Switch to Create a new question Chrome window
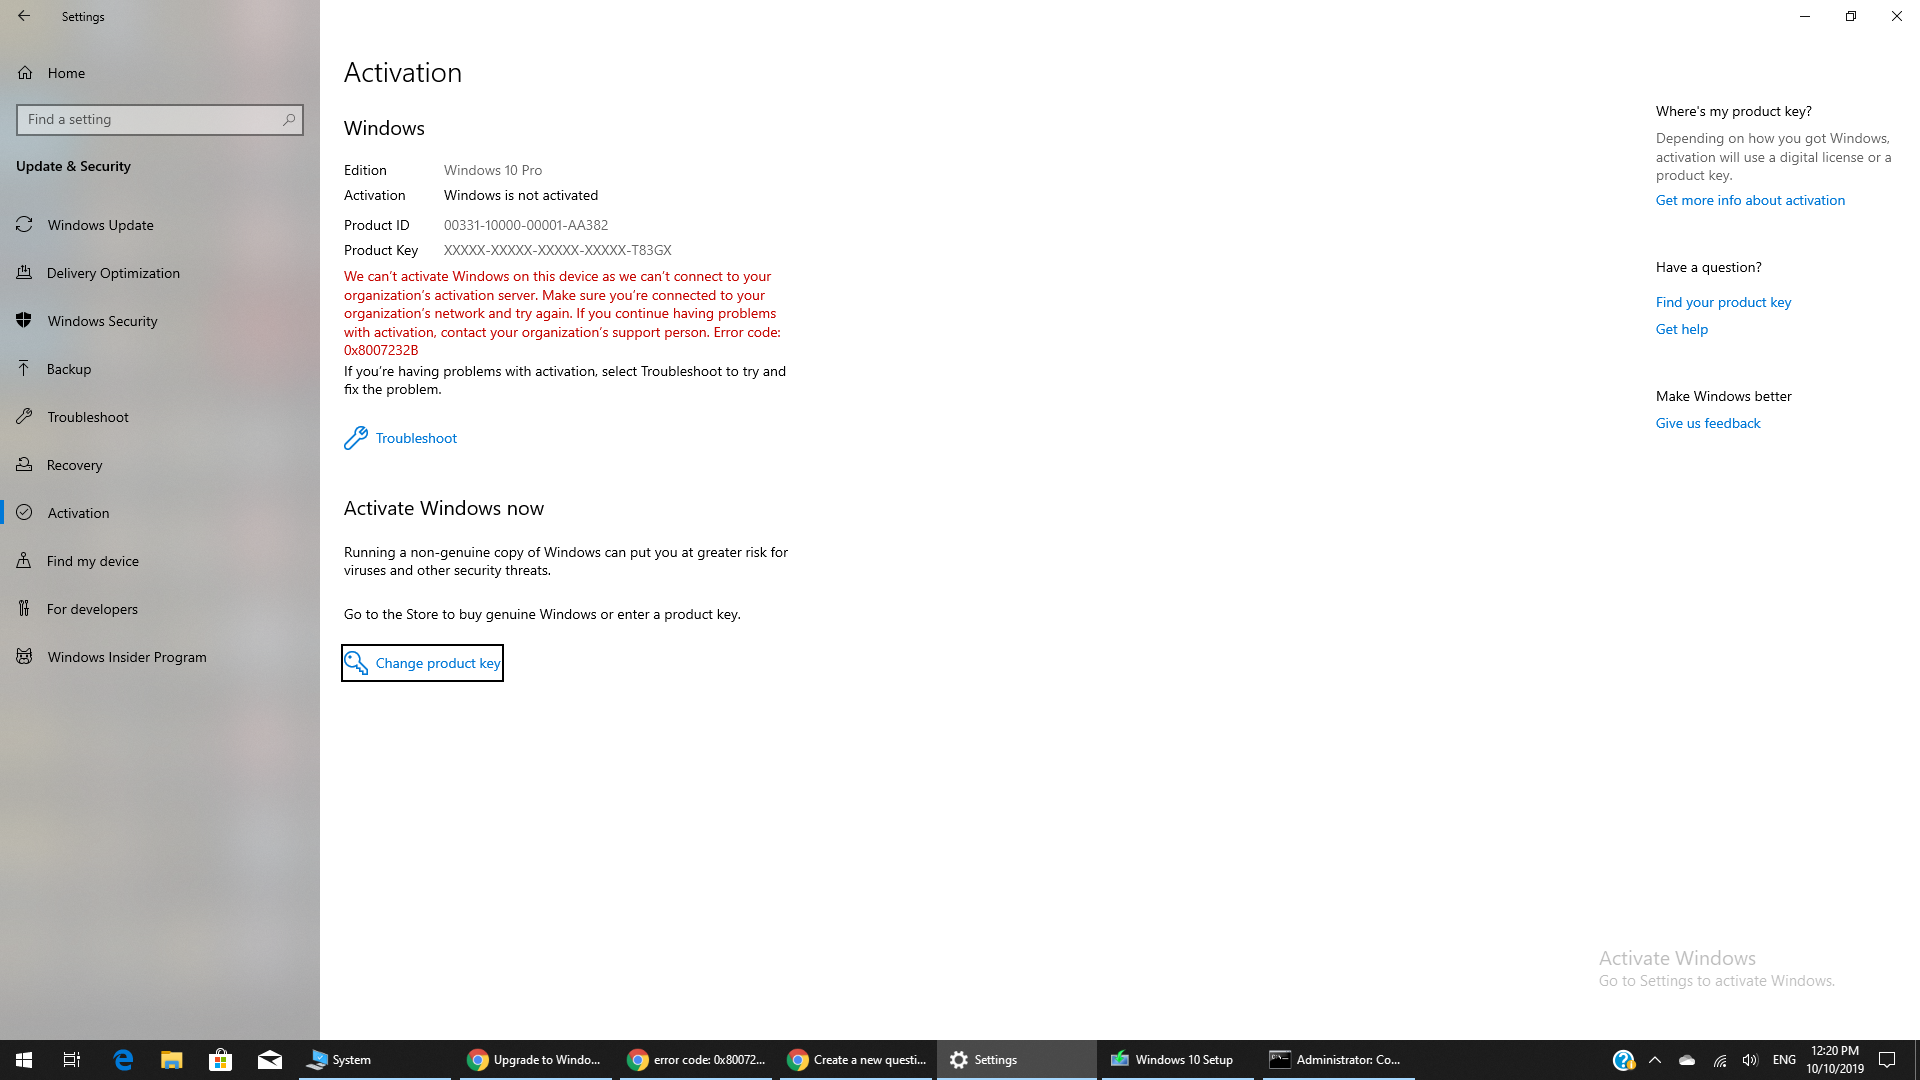 click(x=856, y=1060)
